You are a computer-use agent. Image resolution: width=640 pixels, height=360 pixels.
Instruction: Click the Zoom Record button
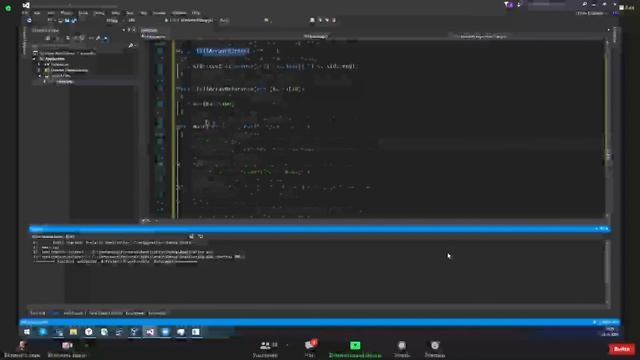click(x=402, y=349)
